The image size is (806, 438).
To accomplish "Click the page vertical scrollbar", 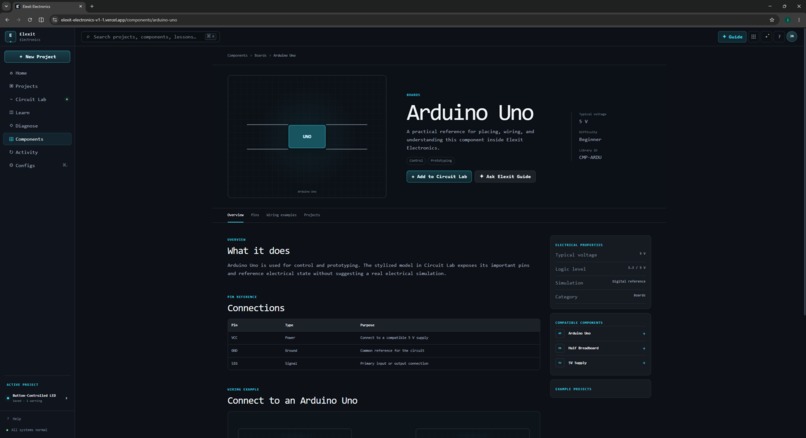I will (x=803, y=170).
